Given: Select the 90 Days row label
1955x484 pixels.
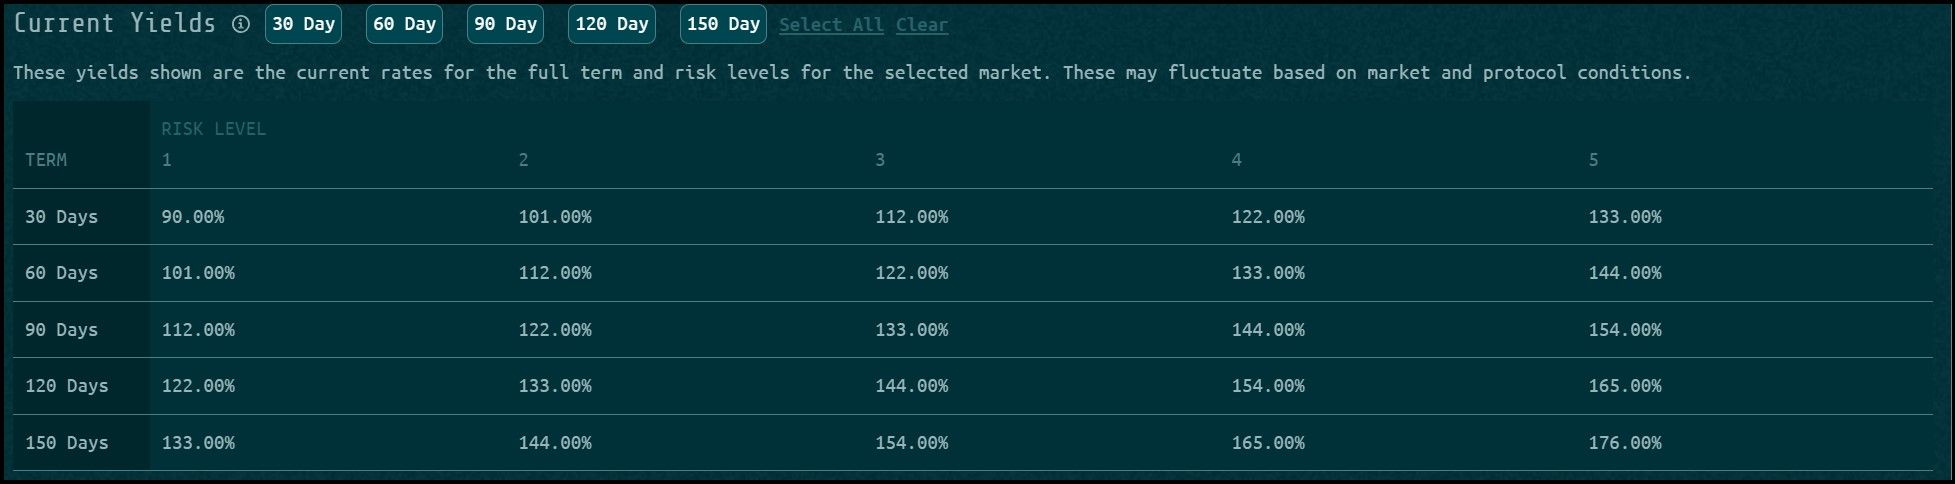Looking at the screenshot, I should click(x=61, y=330).
